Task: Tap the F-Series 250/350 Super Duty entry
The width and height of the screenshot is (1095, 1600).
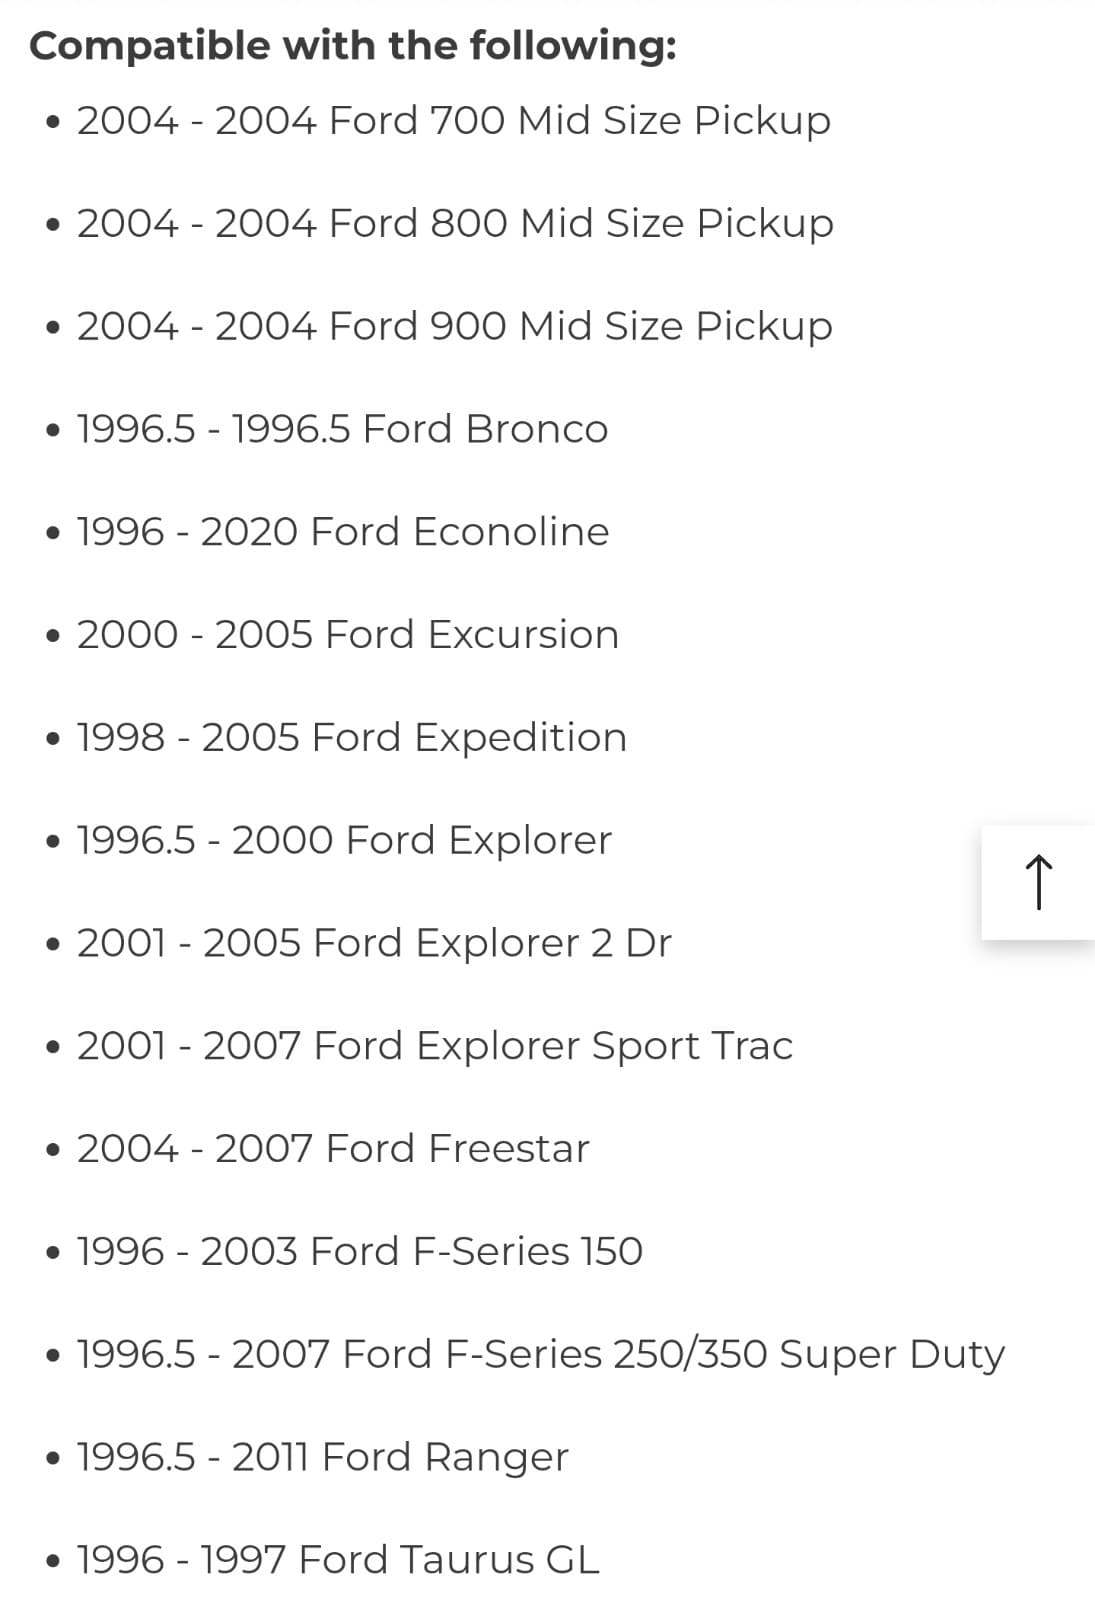Action: (x=540, y=1355)
